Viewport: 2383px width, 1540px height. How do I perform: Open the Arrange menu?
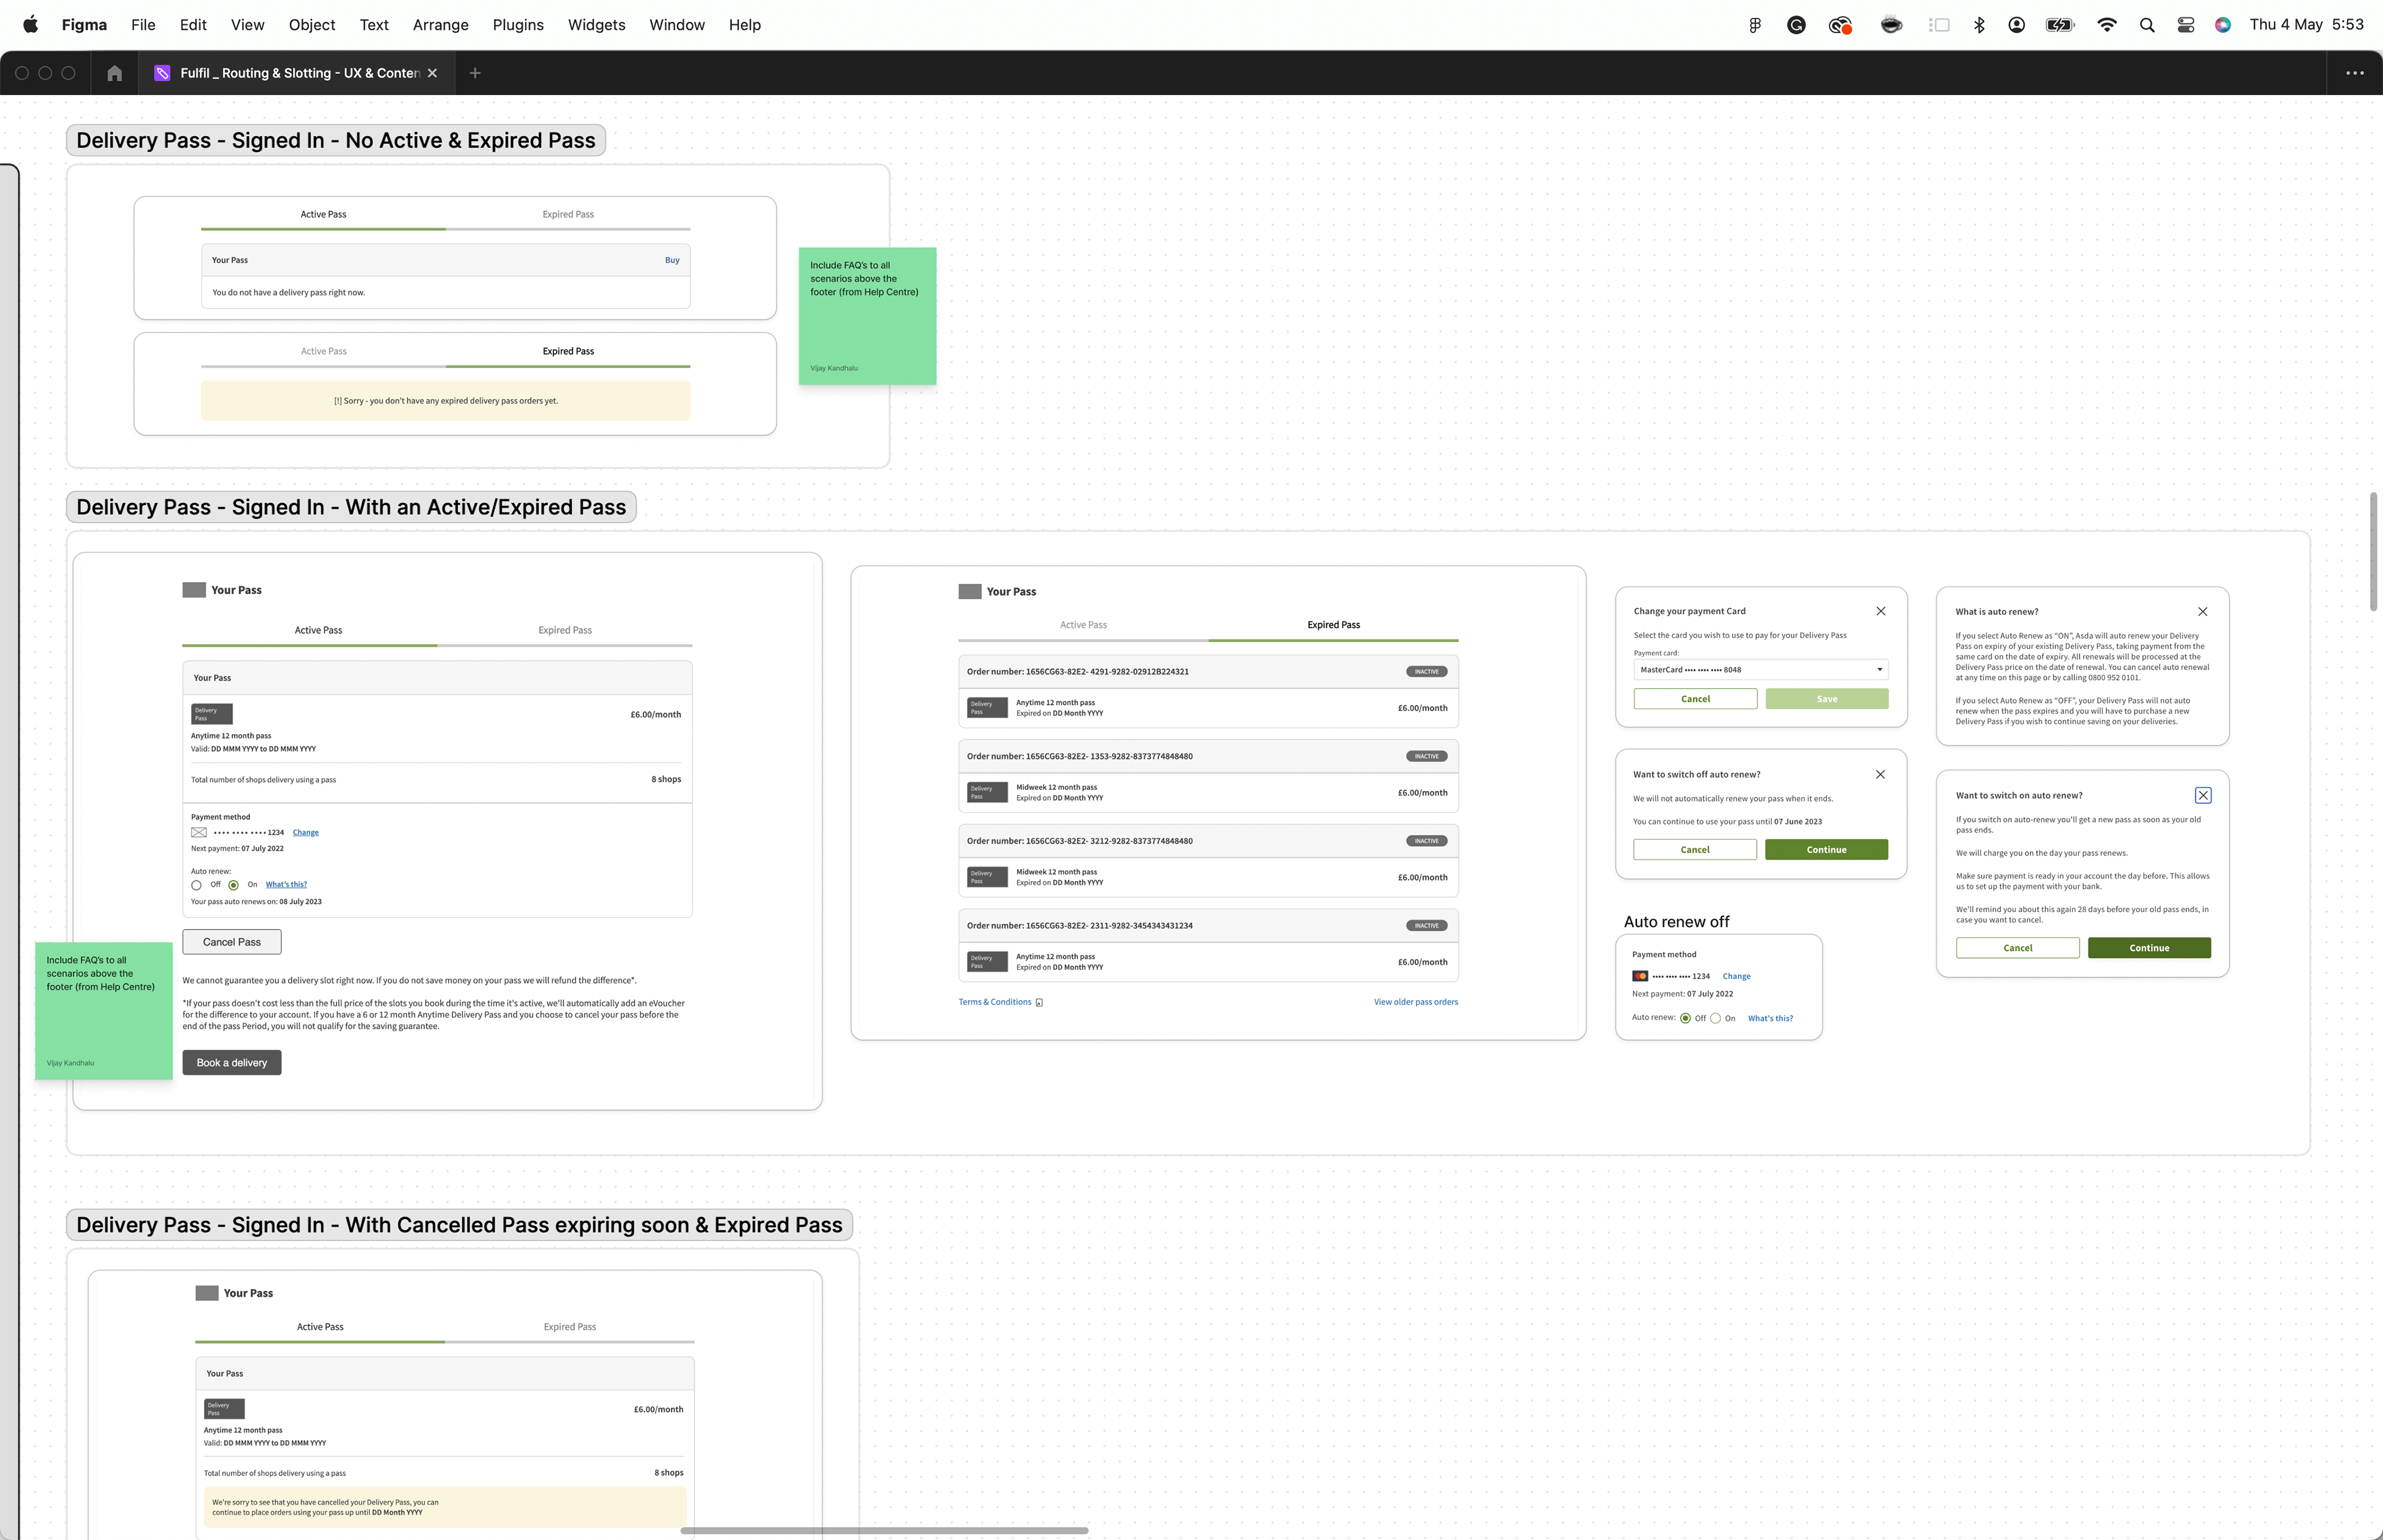click(x=440, y=25)
